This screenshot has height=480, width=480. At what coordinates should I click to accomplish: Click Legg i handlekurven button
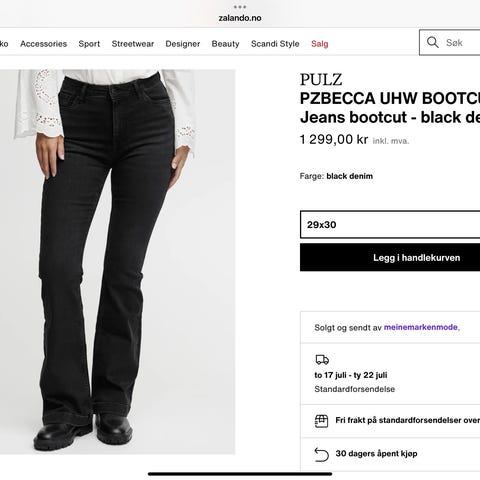pos(390,257)
